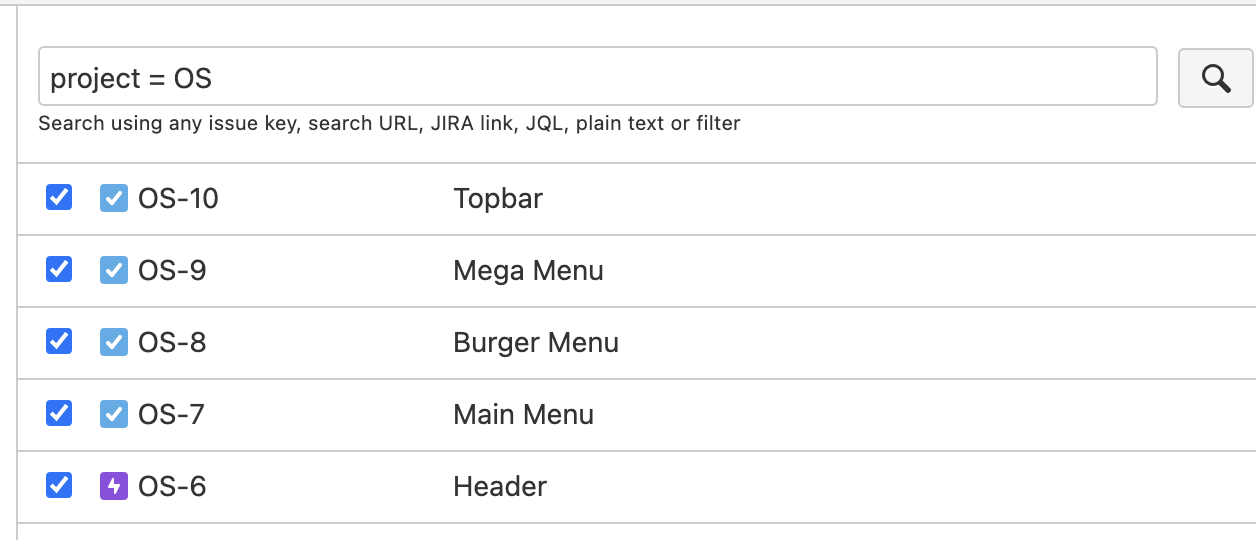Uncheck the OS-10 Topbar checkbox
Screen dimensions: 1256x540
click(59, 197)
